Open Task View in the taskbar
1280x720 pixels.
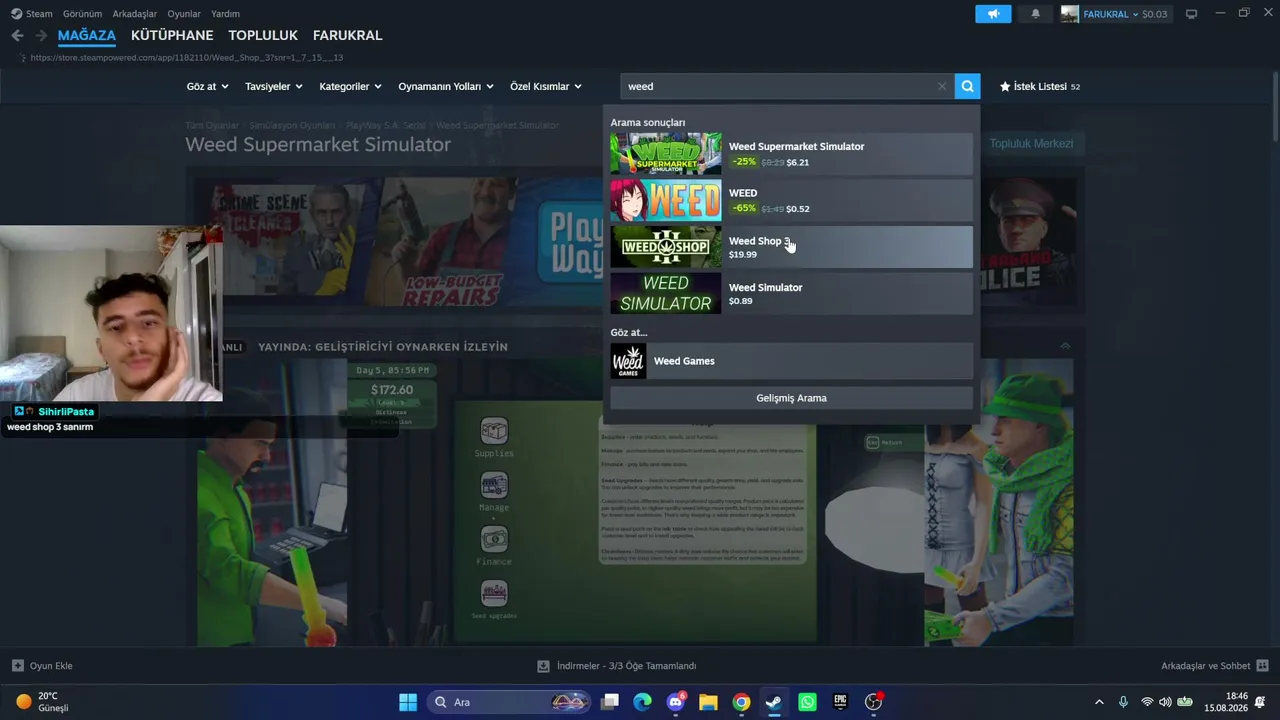click(610, 702)
